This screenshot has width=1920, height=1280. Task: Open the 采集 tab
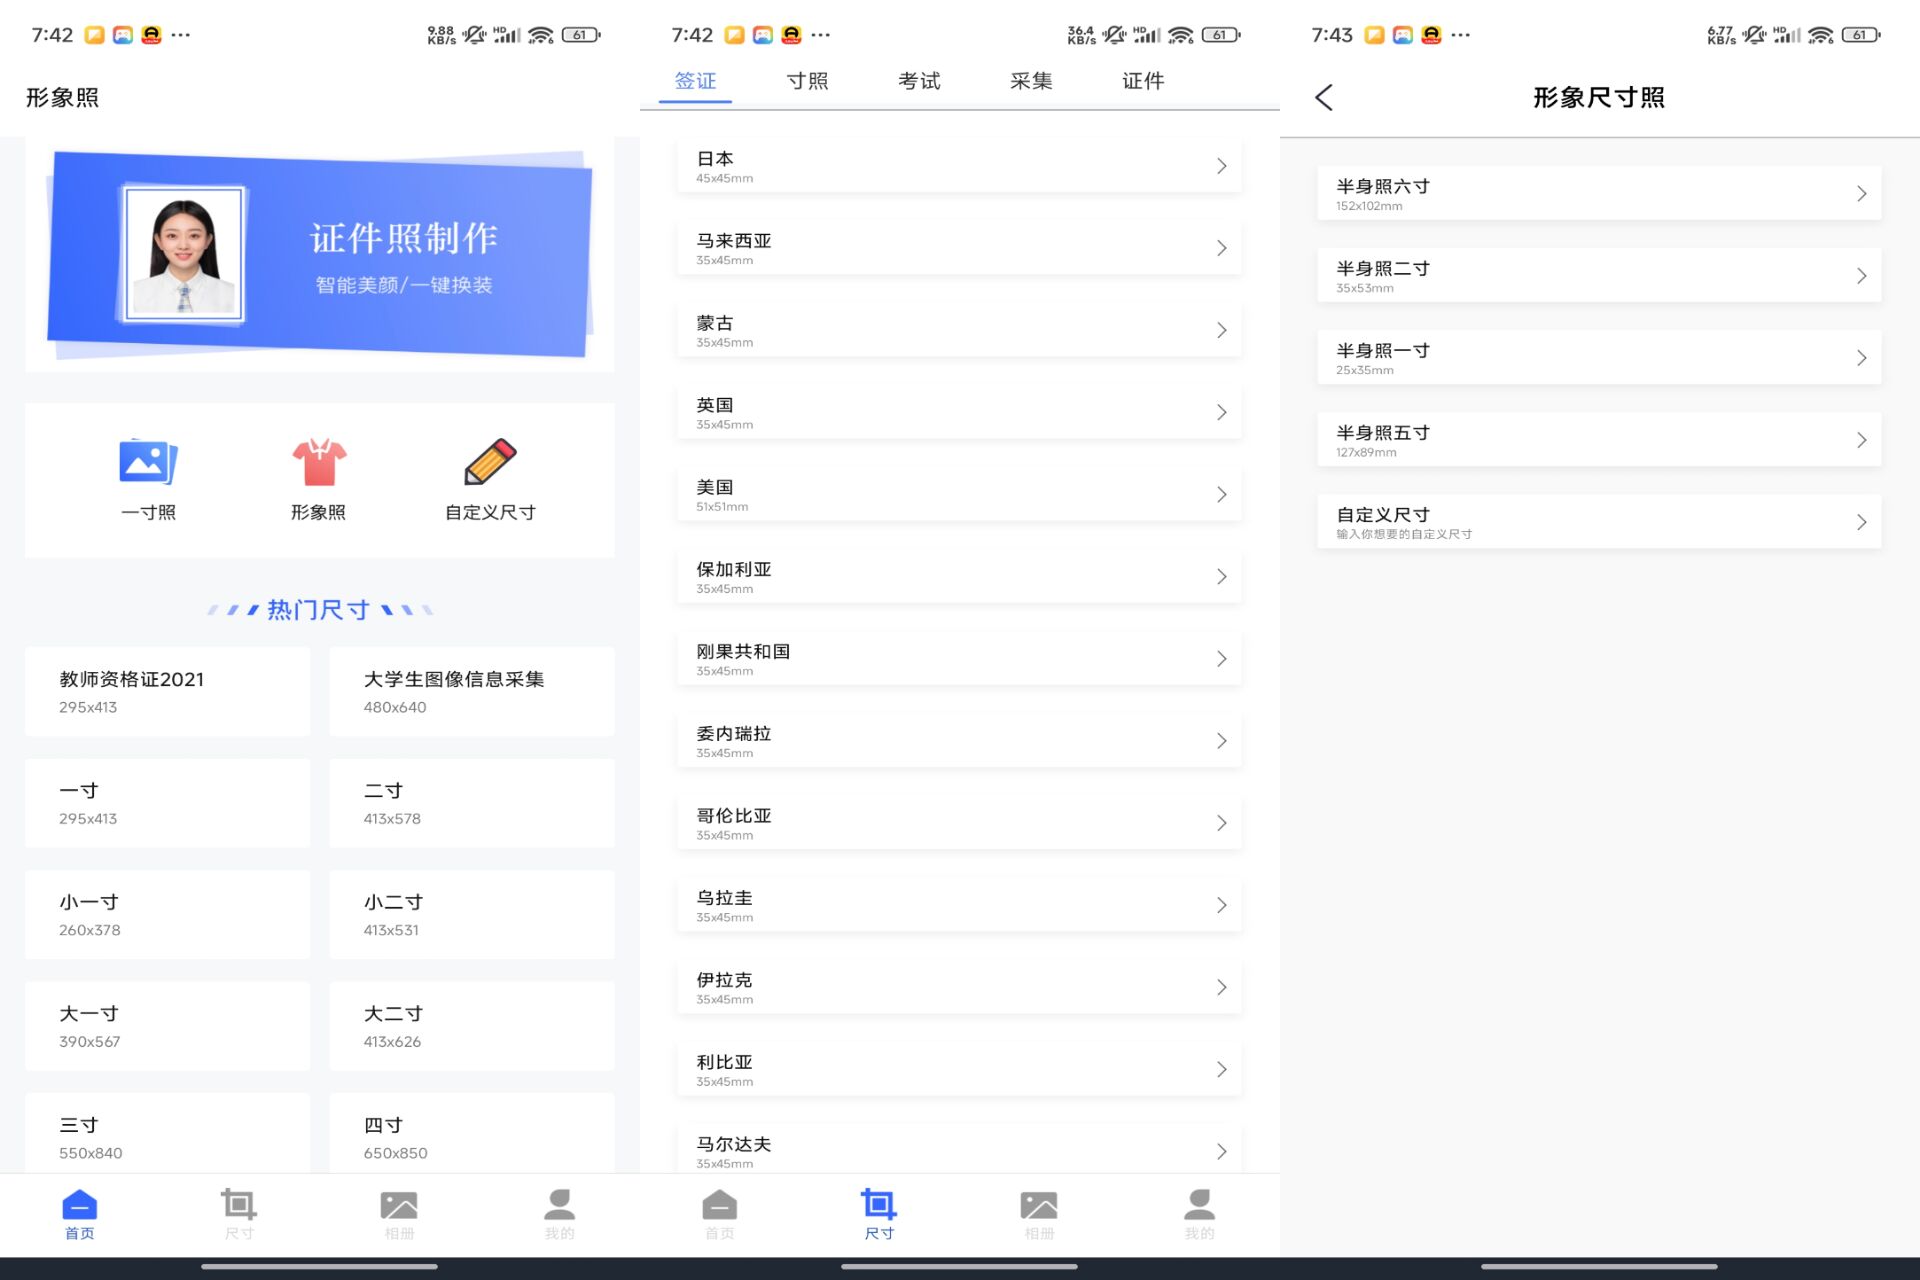click(1031, 81)
